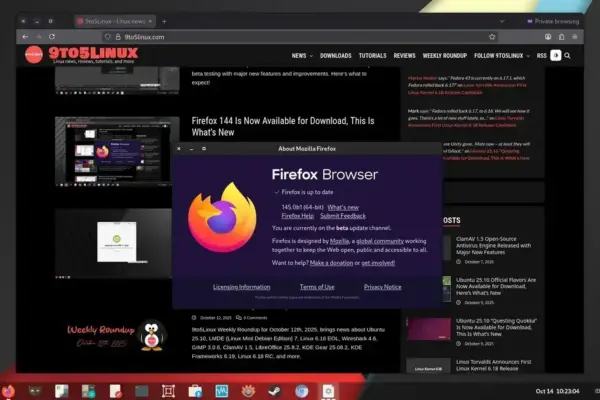The height and width of the screenshot is (400, 600).
Task: Open Linus Torvalds Announces First Kernel post
Action: 494,365
